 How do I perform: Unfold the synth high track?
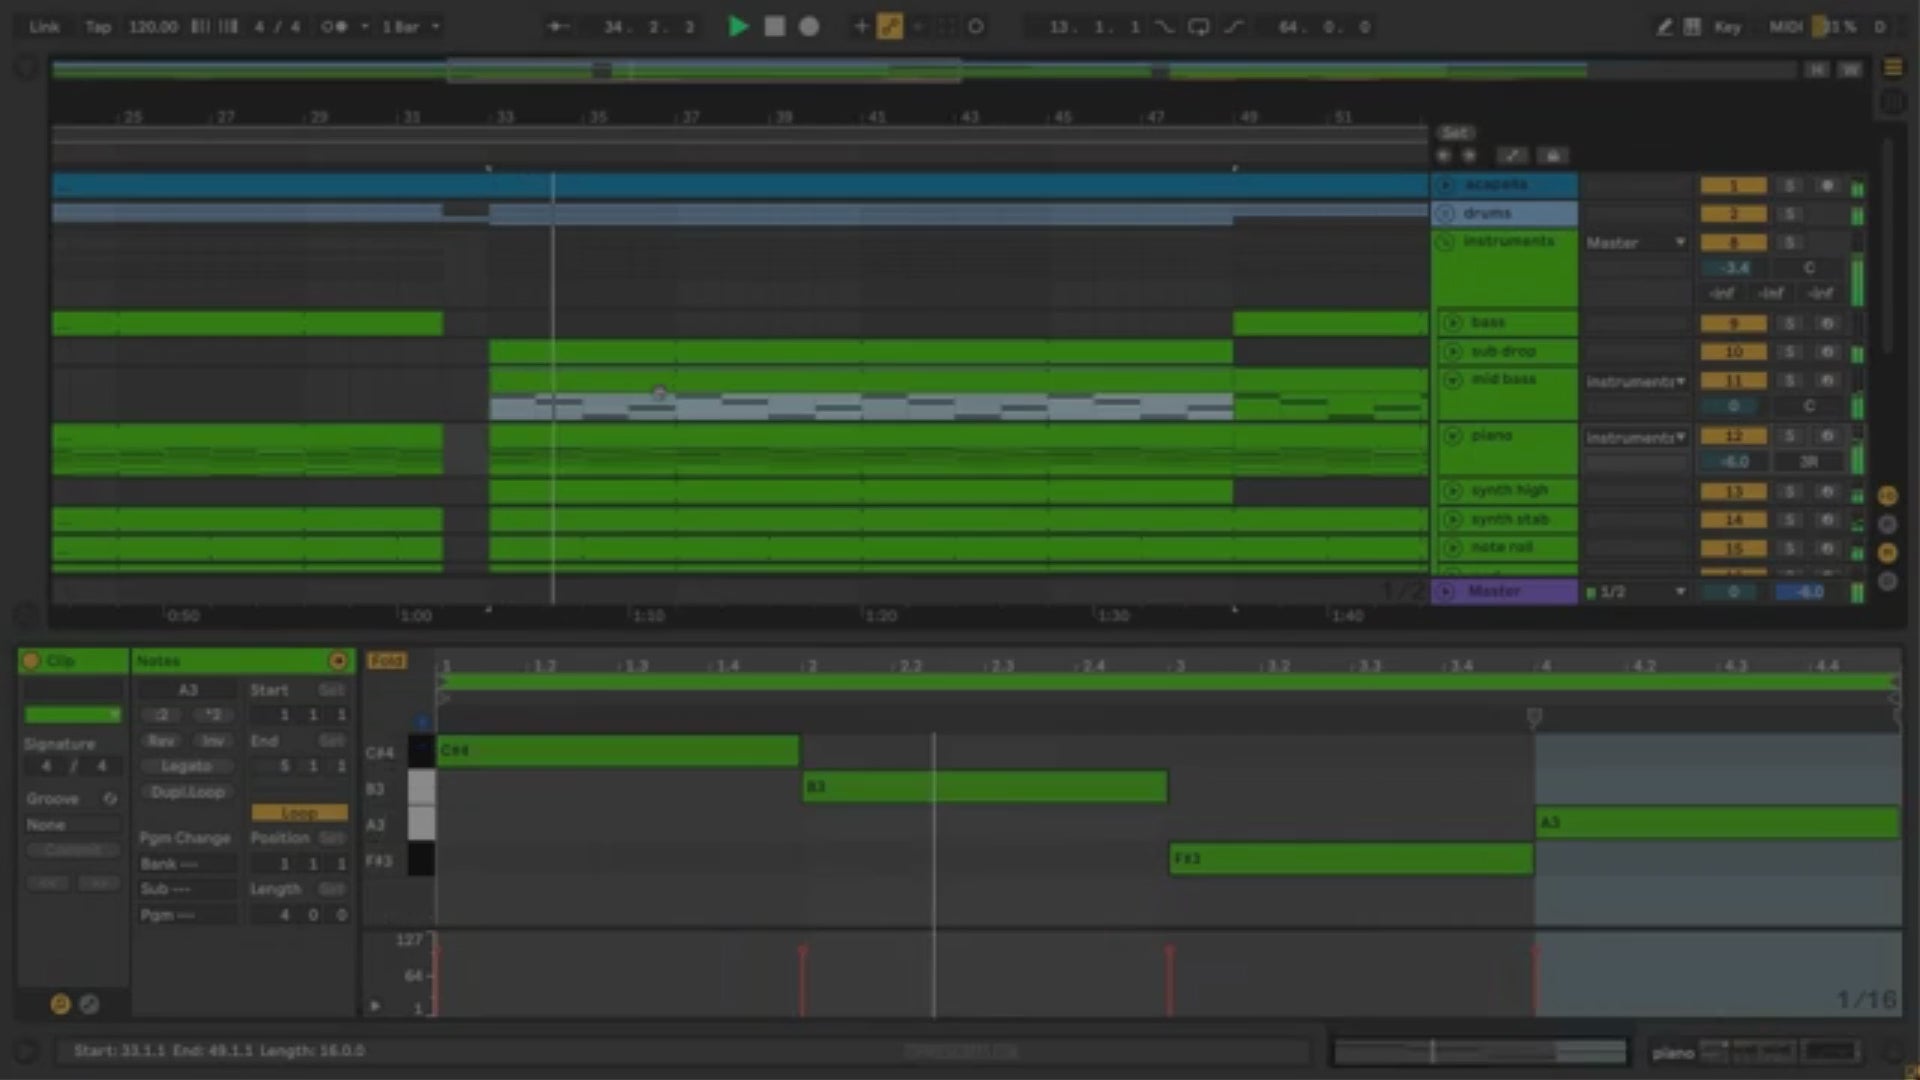(1453, 491)
